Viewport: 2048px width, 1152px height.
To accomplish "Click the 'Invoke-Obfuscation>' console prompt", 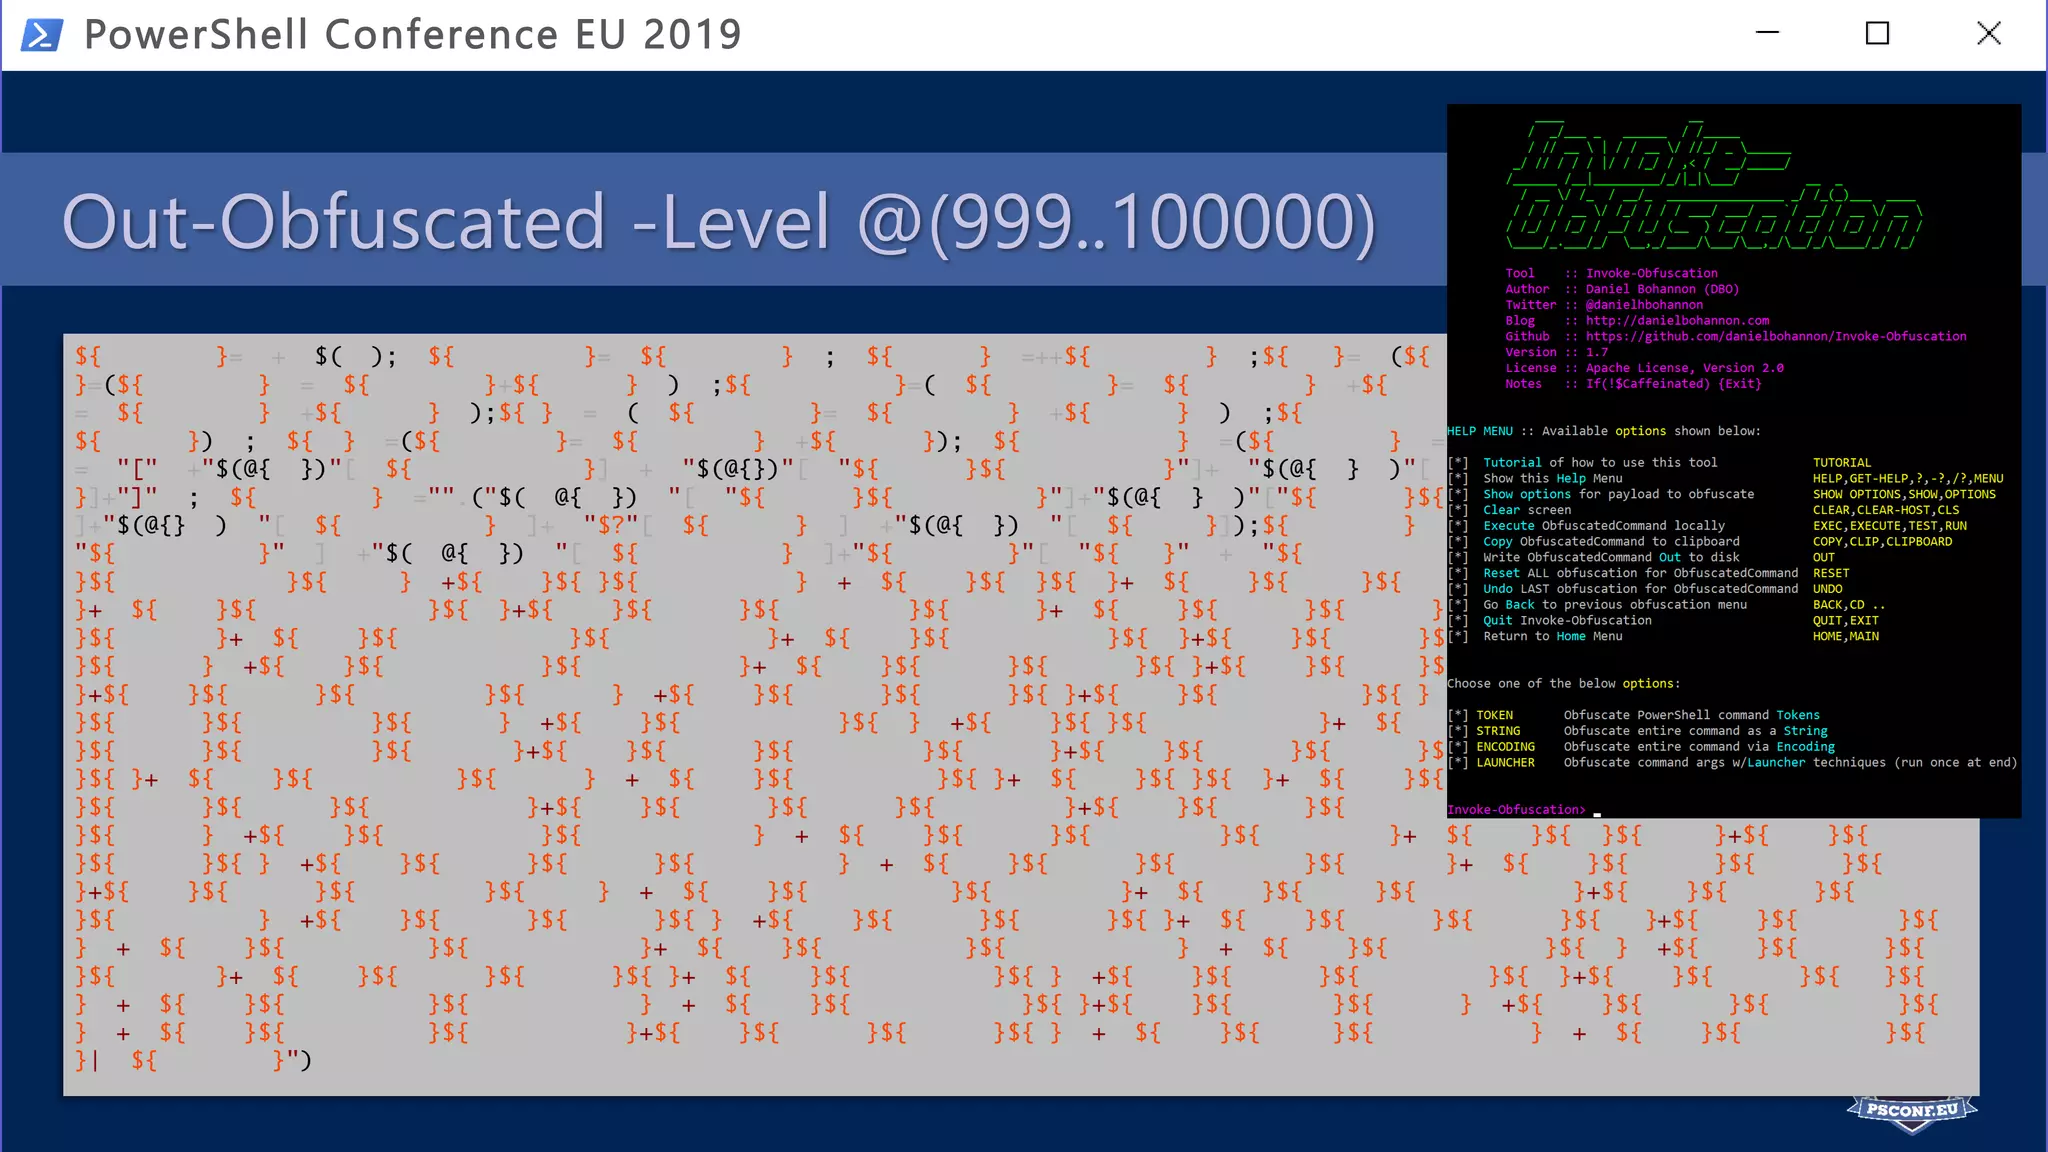I will point(1516,811).
